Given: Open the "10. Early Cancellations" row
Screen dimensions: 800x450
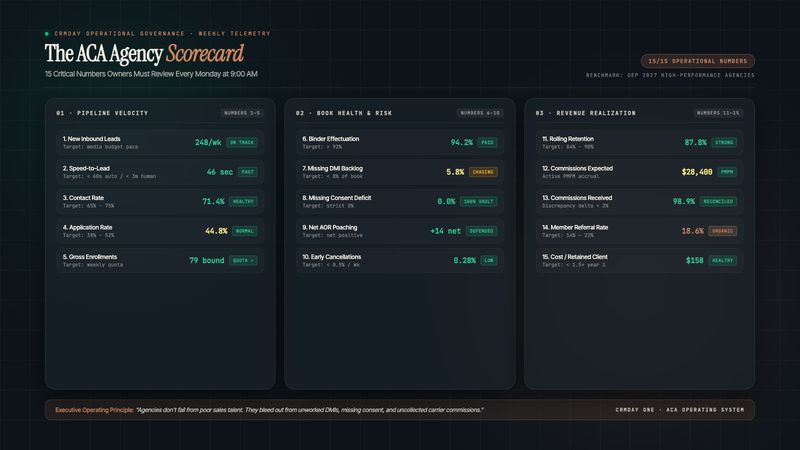Looking at the screenshot, I should (399, 261).
